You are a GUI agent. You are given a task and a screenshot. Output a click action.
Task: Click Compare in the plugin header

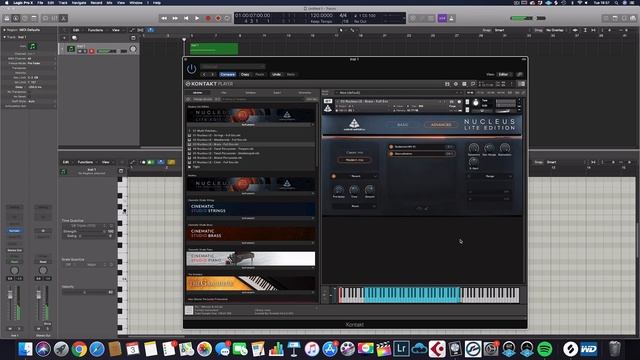(x=227, y=75)
